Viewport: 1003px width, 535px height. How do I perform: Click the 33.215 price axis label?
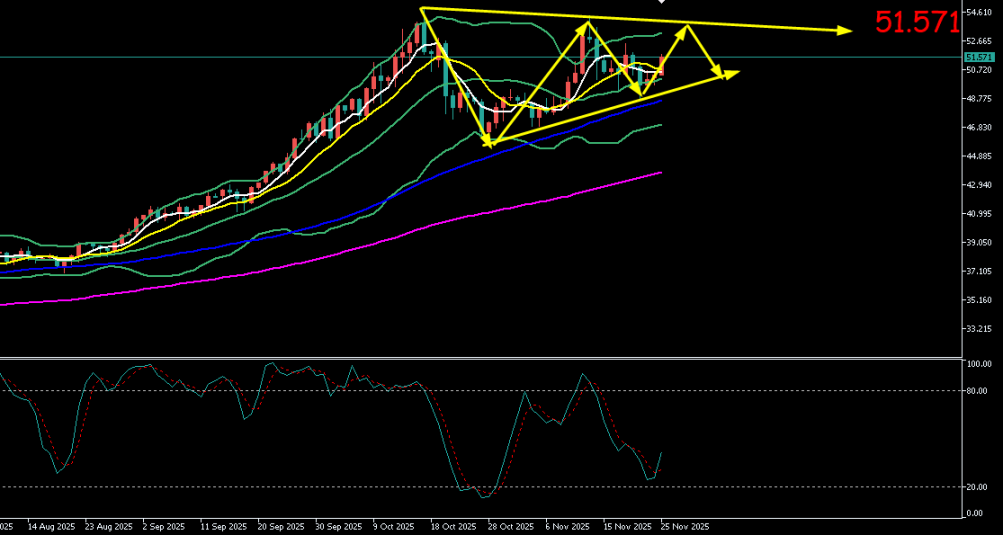pos(977,329)
